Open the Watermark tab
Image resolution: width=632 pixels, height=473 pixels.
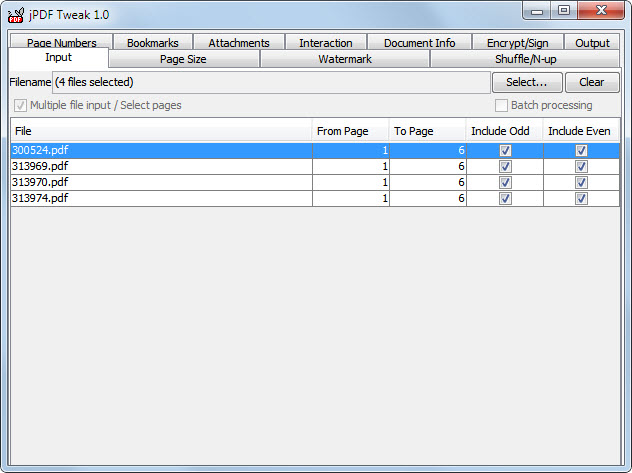pos(344,59)
